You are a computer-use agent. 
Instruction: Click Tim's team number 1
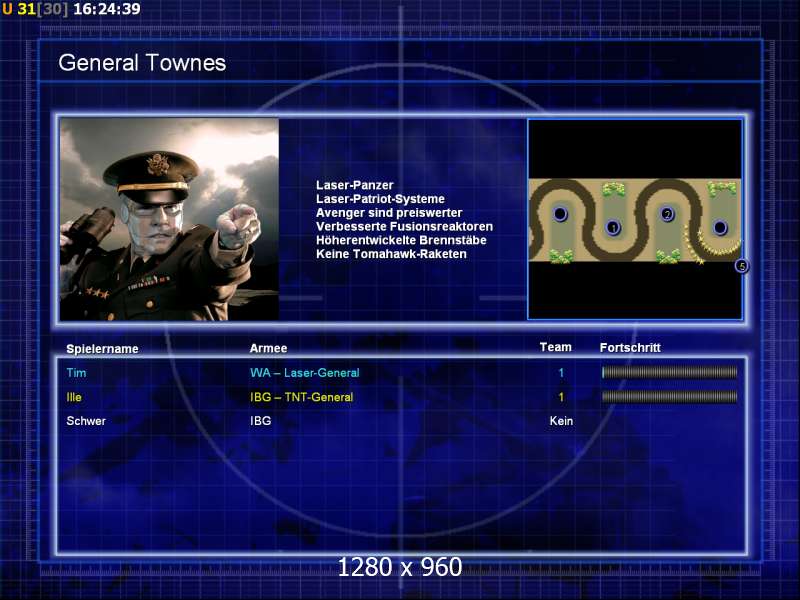pyautogui.click(x=561, y=373)
